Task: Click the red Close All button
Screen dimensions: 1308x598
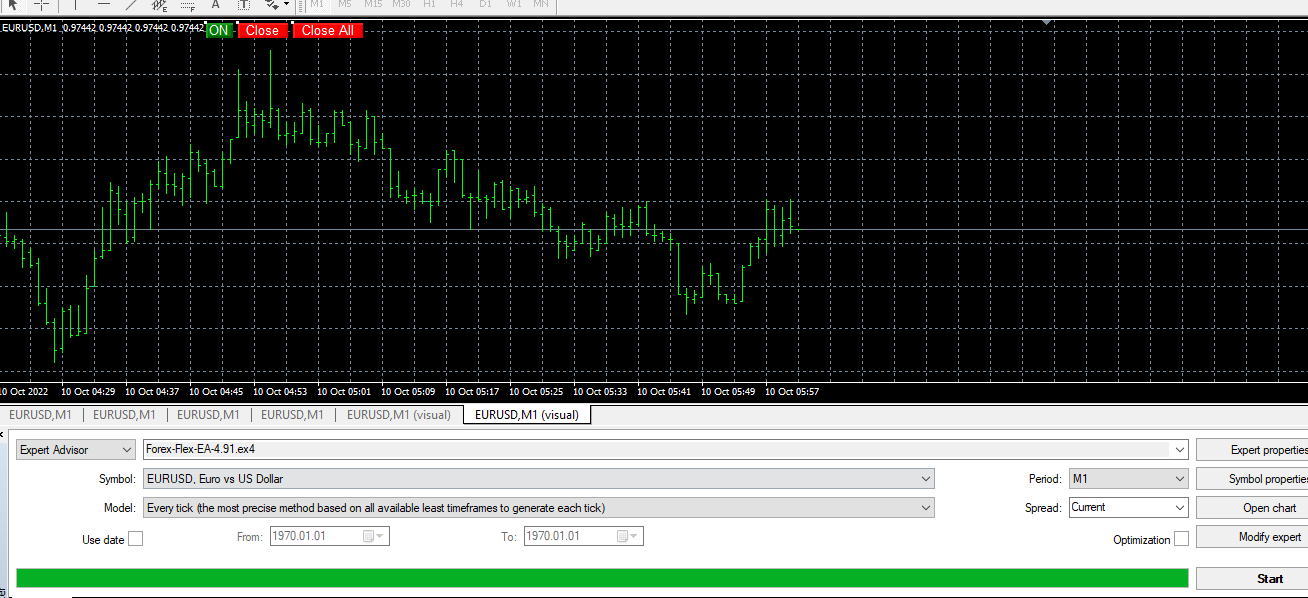Action: pyautogui.click(x=328, y=30)
